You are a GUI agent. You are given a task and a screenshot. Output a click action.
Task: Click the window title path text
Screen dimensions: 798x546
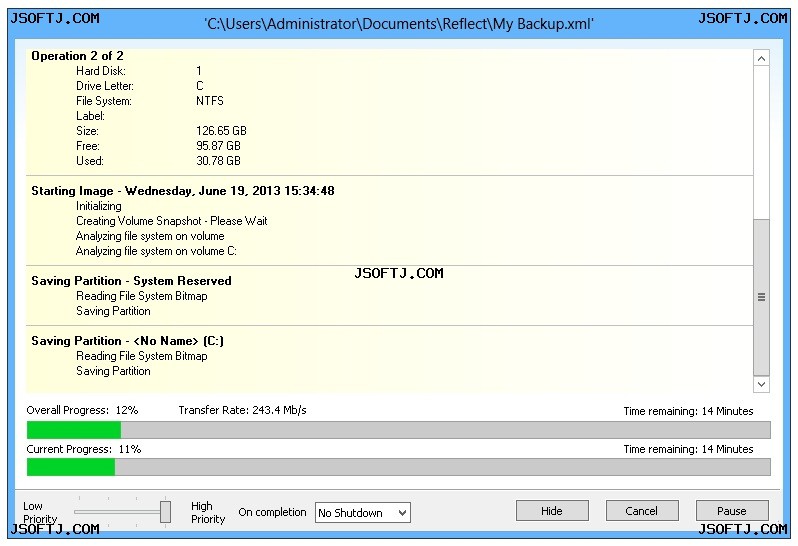pos(398,24)
